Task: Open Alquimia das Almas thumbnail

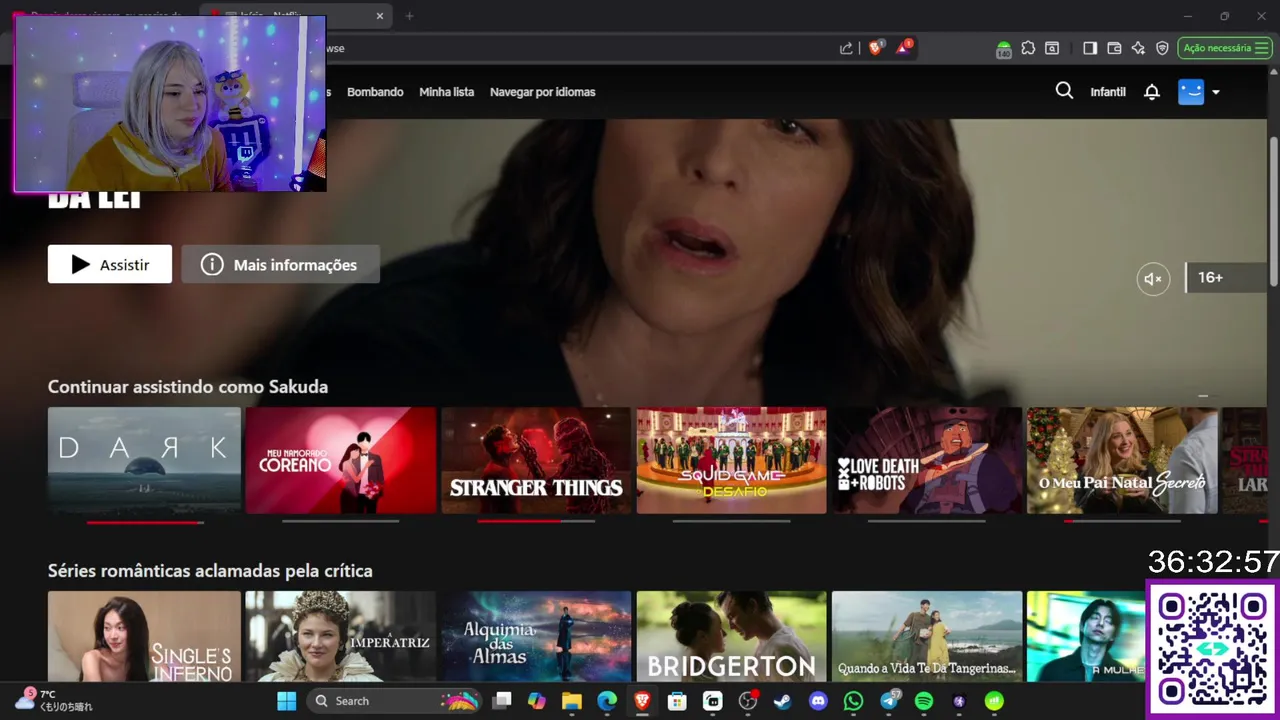Action: tap(536, 637)
